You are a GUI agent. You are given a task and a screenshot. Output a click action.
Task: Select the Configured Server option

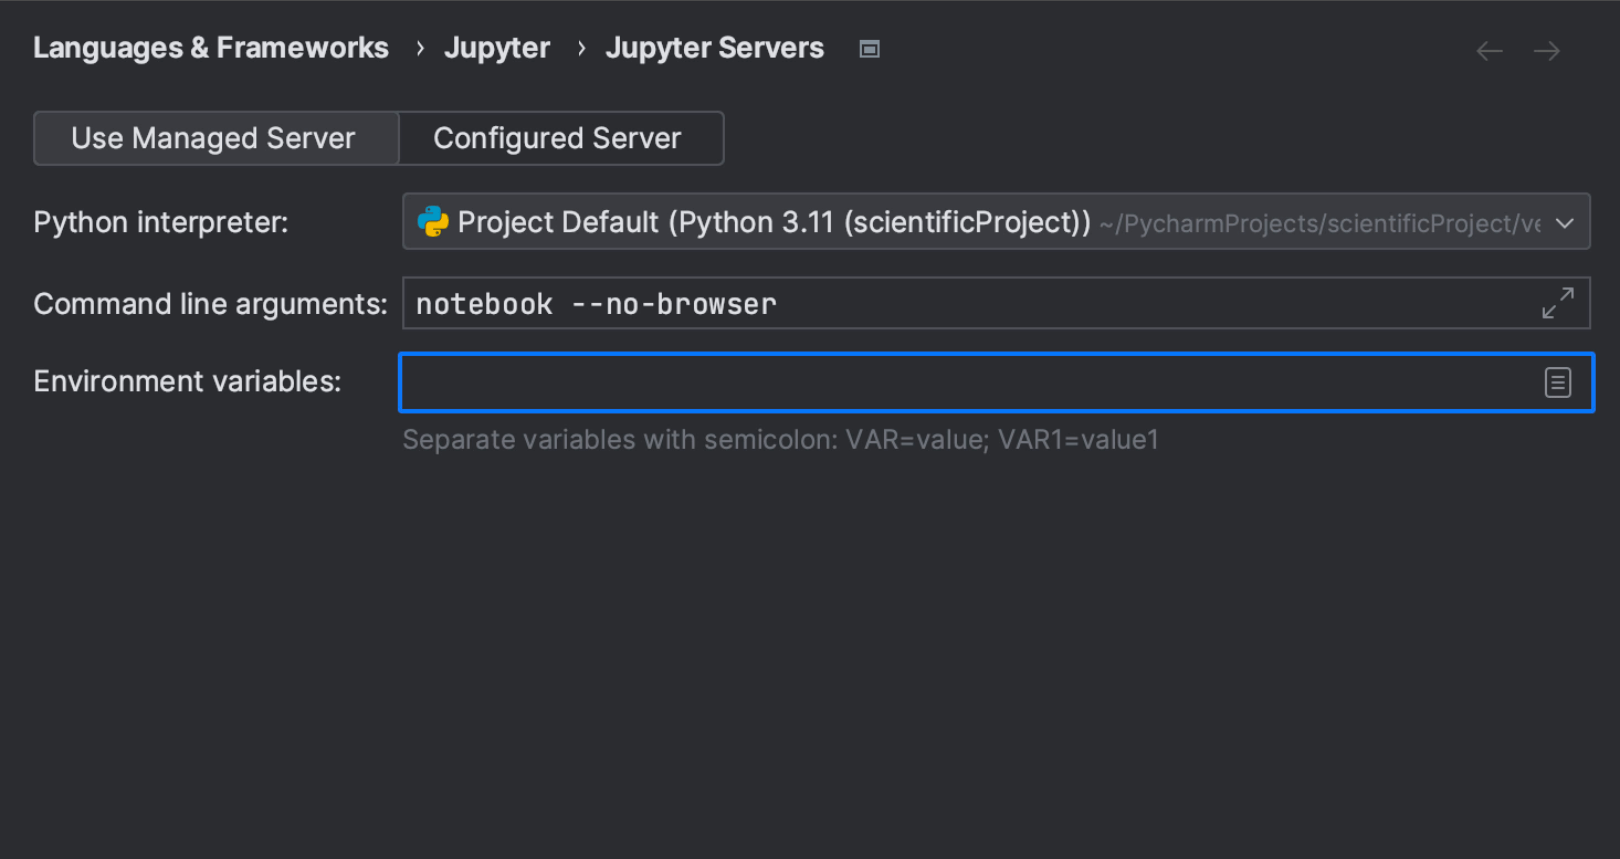558,138
